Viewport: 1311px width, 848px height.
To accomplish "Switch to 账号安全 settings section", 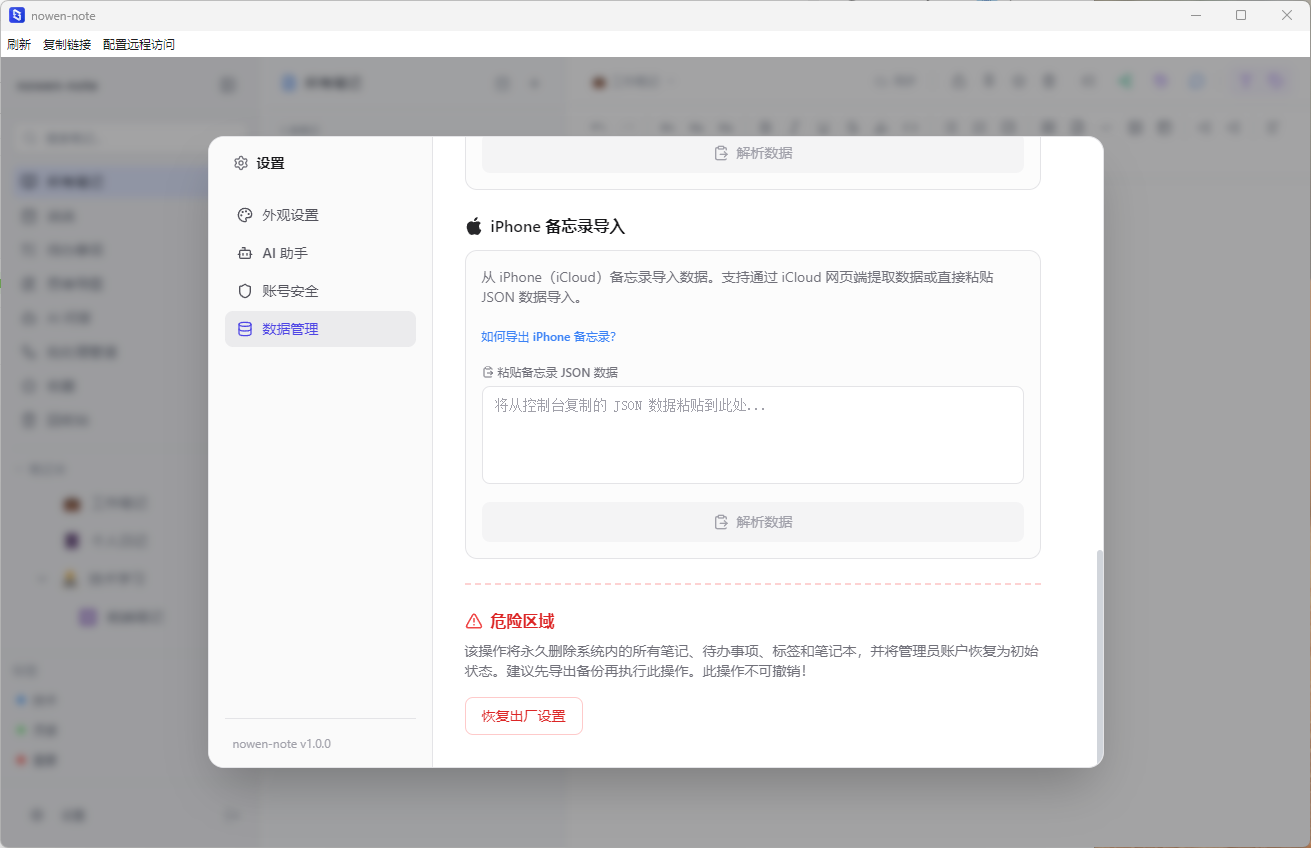I will coord(320,291).
